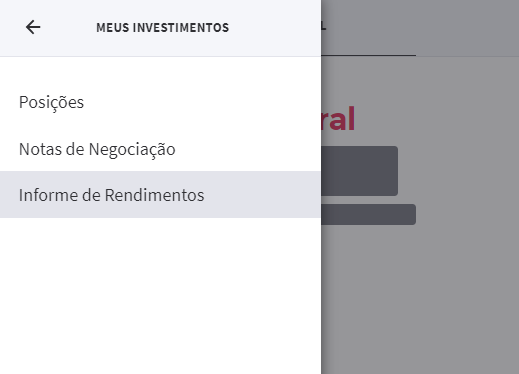Return to the previous menu with the arrow
This screenshot has height=374, width=519.
pyautogui.click(x=33, y=27)
